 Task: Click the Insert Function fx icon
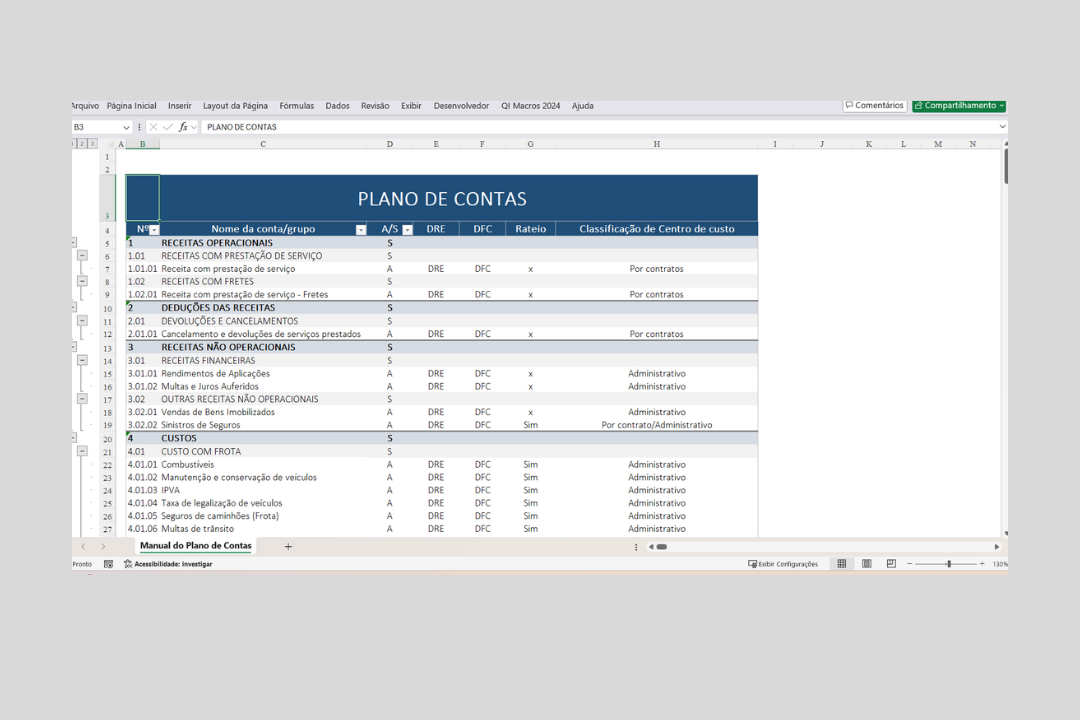pyautogui.click(x=183, y=127)
